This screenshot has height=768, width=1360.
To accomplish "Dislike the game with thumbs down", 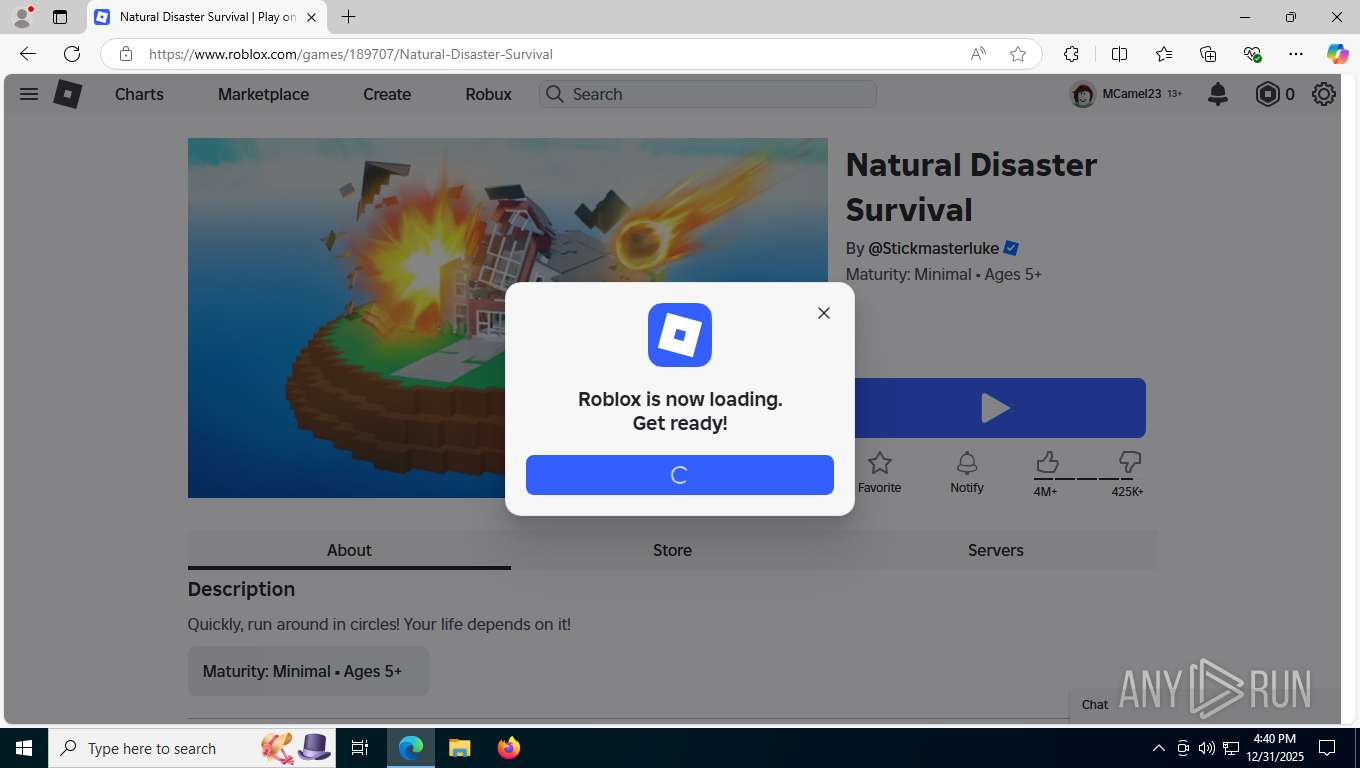I will [1130, 462].
